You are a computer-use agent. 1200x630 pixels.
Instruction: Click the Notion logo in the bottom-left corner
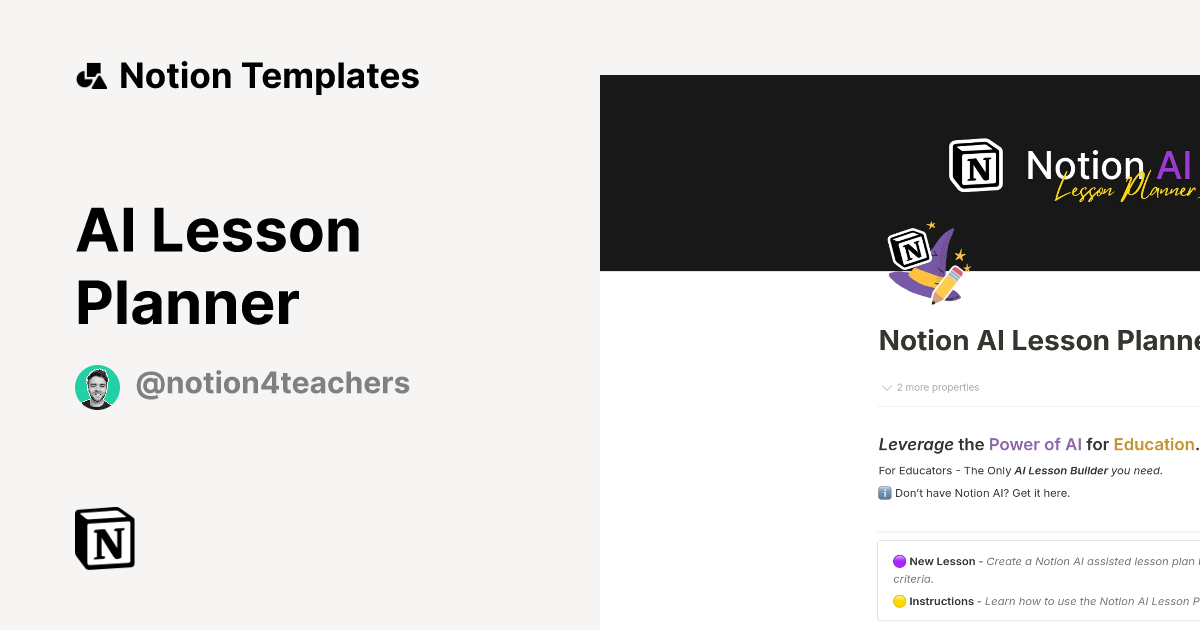(105, 538)
